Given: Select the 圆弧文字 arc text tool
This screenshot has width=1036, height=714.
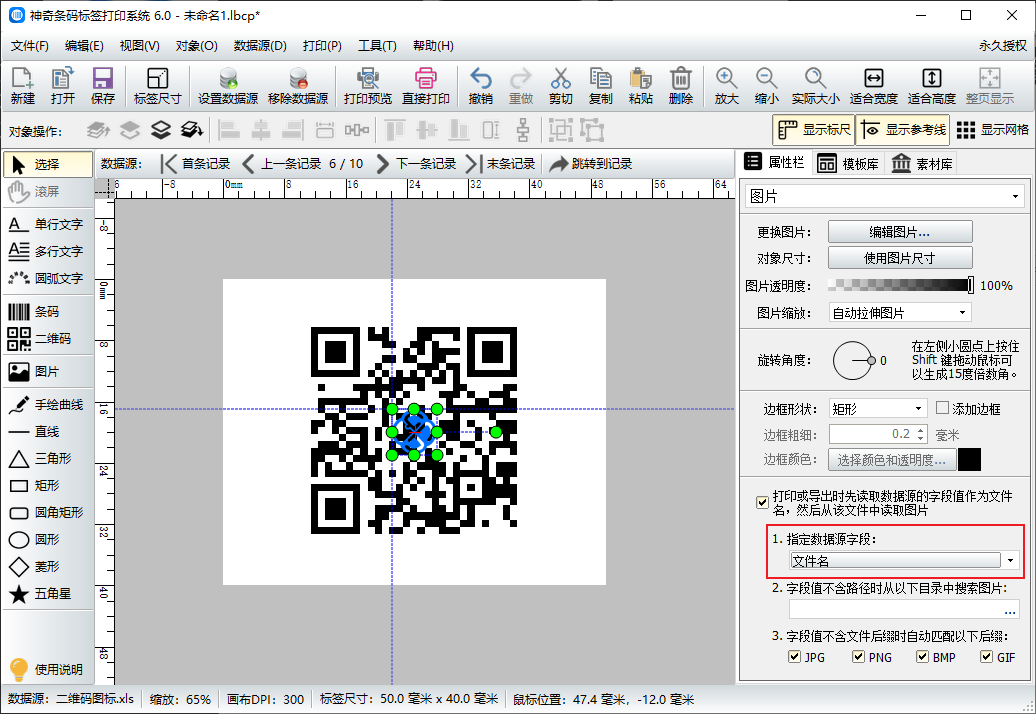Looking at the screenshot, I should (x=47, y=279).
